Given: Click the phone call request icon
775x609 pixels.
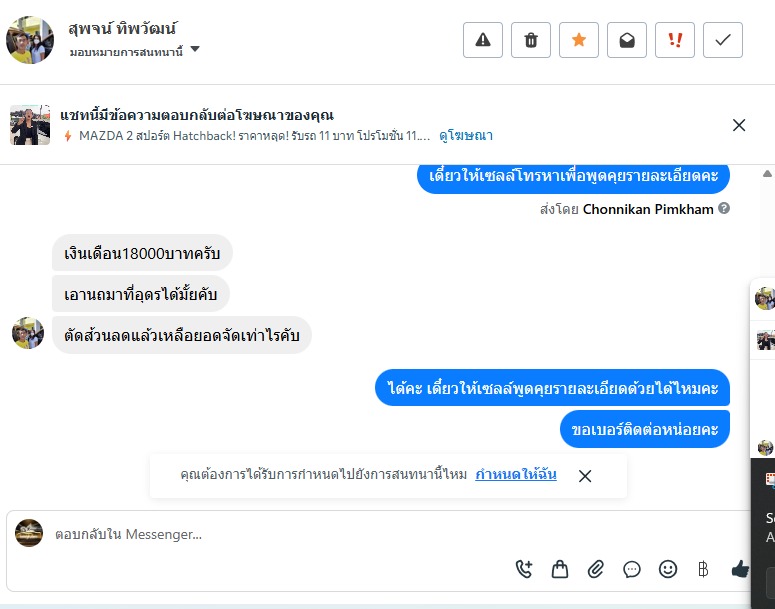Looking at the screenshot, I should [x=524, y=569].
